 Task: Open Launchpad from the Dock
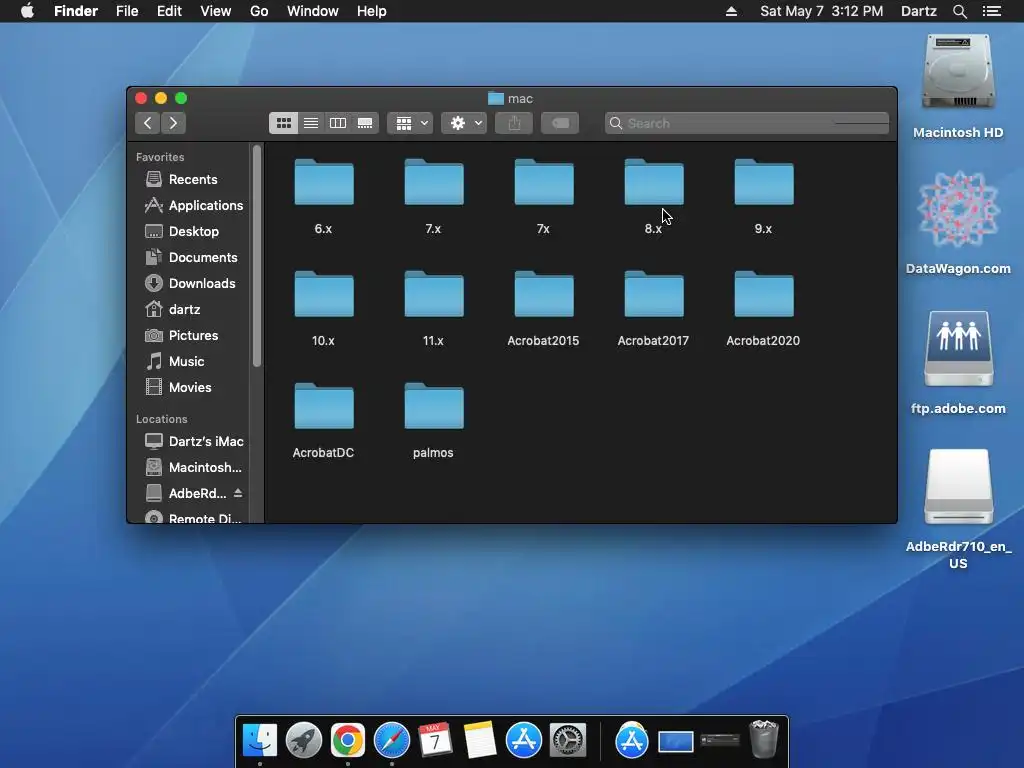click(304, 741)
